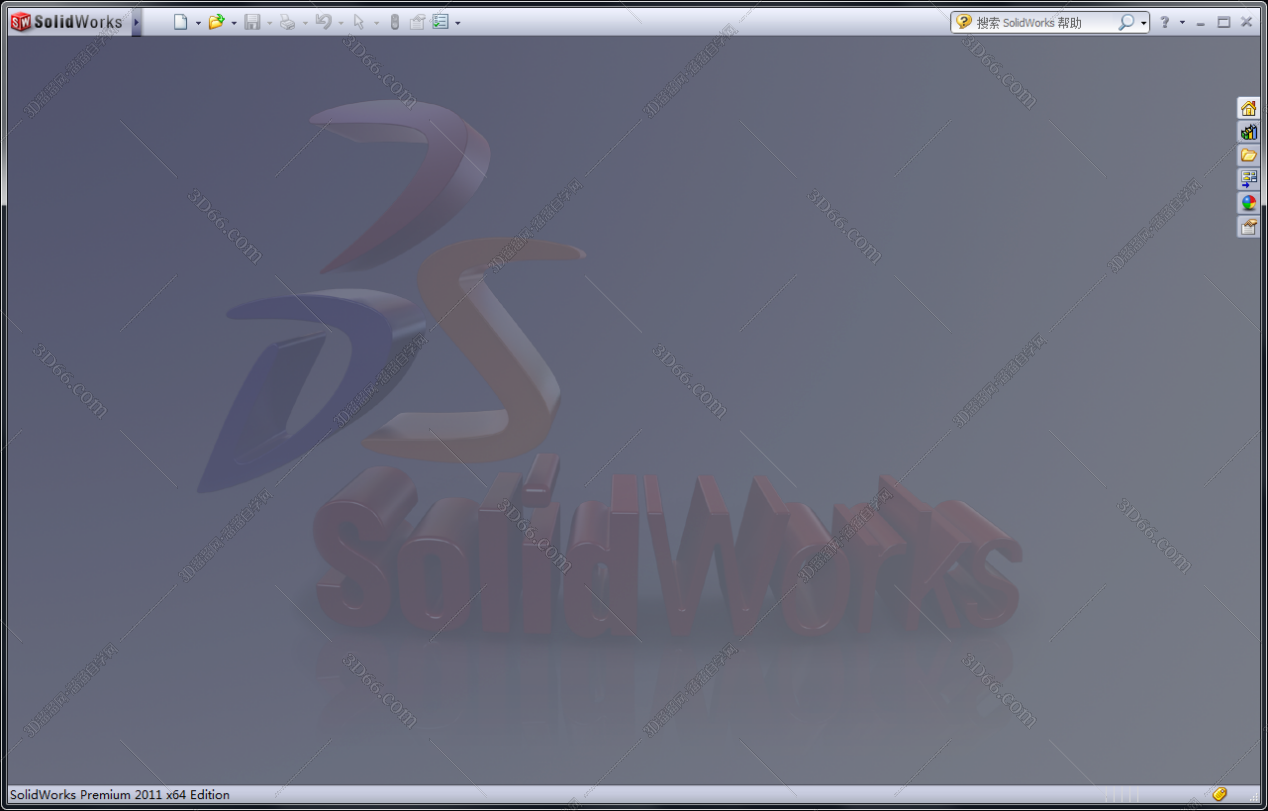Open SolidWorks Resources in the Task Pane
The image size is (1268, 811).
pyautogui.click(x=1248, y=107)
